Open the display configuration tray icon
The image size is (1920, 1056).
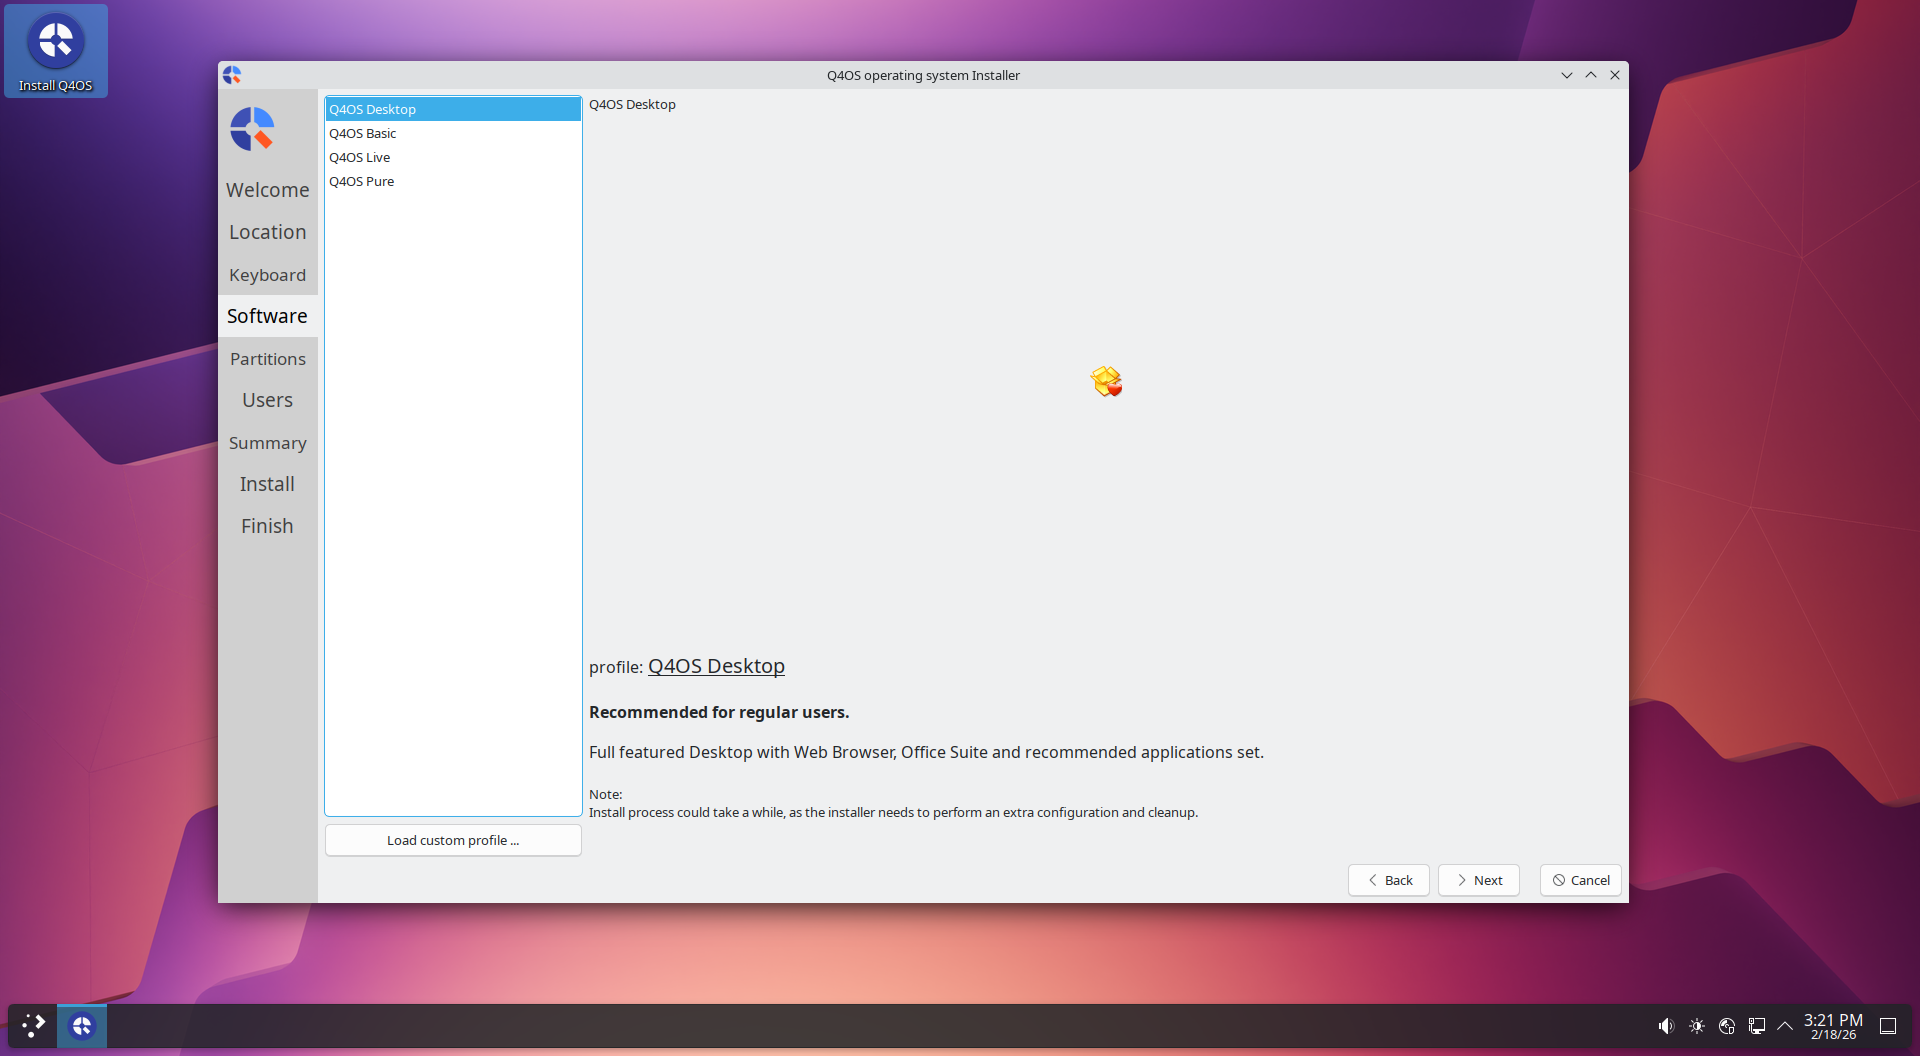click(x=1756, y=1026)
